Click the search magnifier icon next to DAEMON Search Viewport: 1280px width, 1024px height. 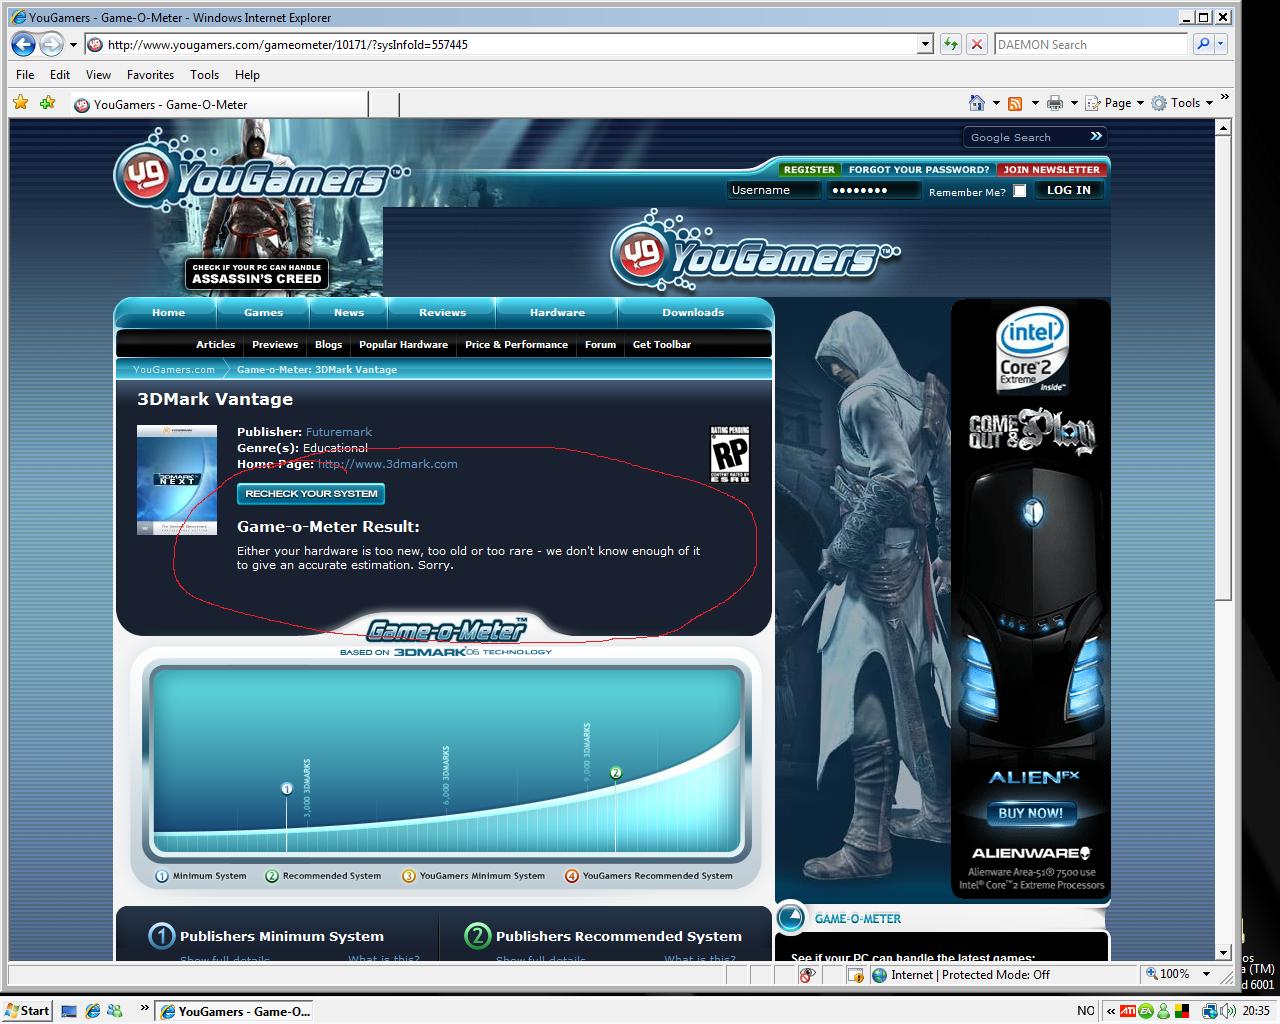point(1203,44)
